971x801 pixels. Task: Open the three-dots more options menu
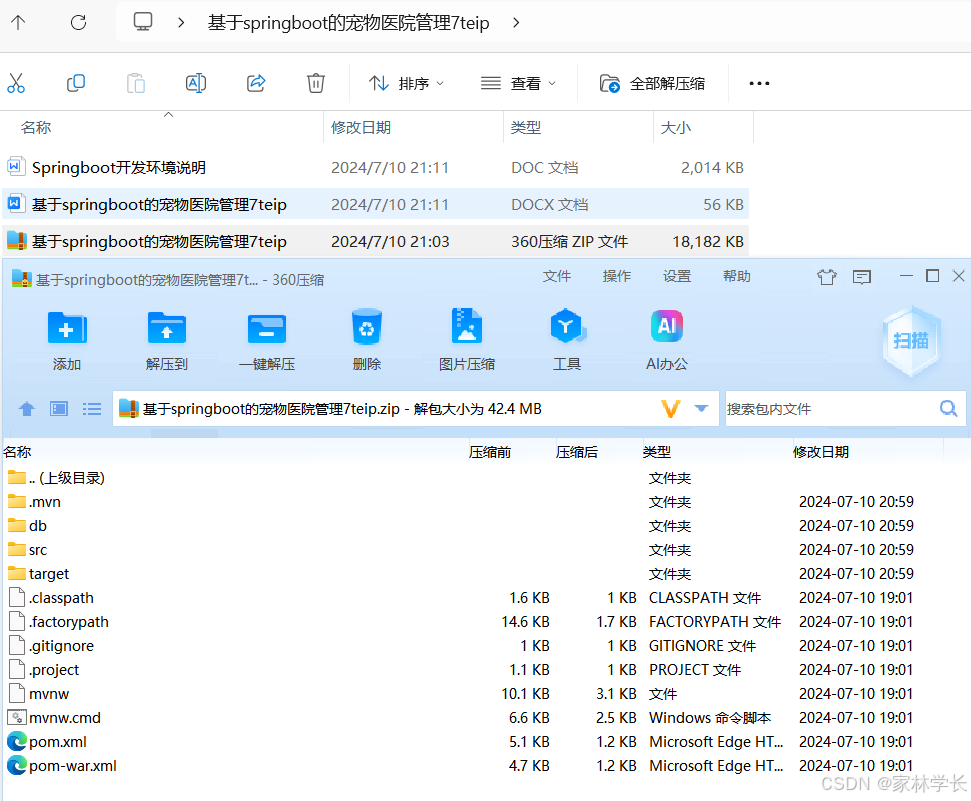pyautogui.click(x=759, y=84)
